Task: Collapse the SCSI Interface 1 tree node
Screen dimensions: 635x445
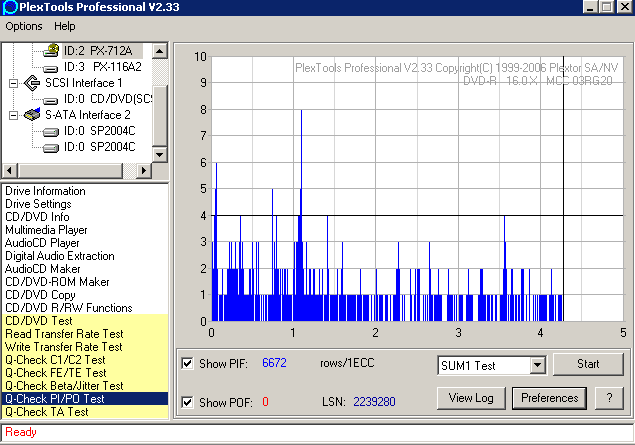Action: (14, 83)
